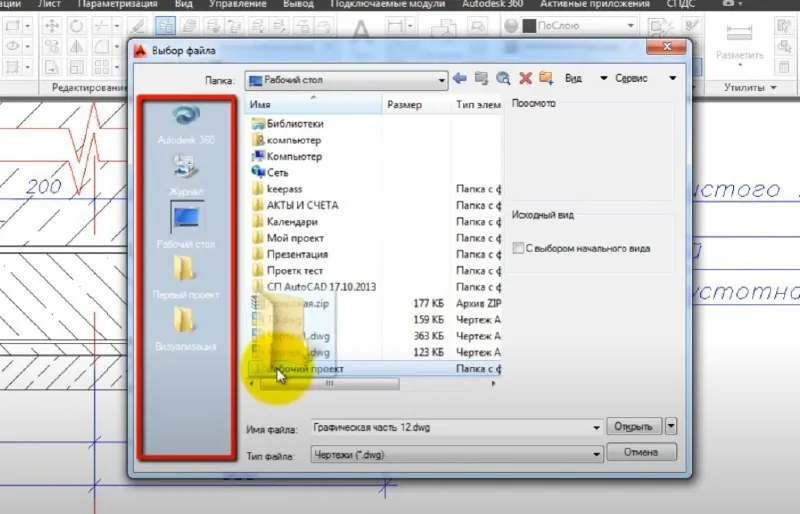Open the Autodesk 360 location in sidebar

tap(186, 124)
